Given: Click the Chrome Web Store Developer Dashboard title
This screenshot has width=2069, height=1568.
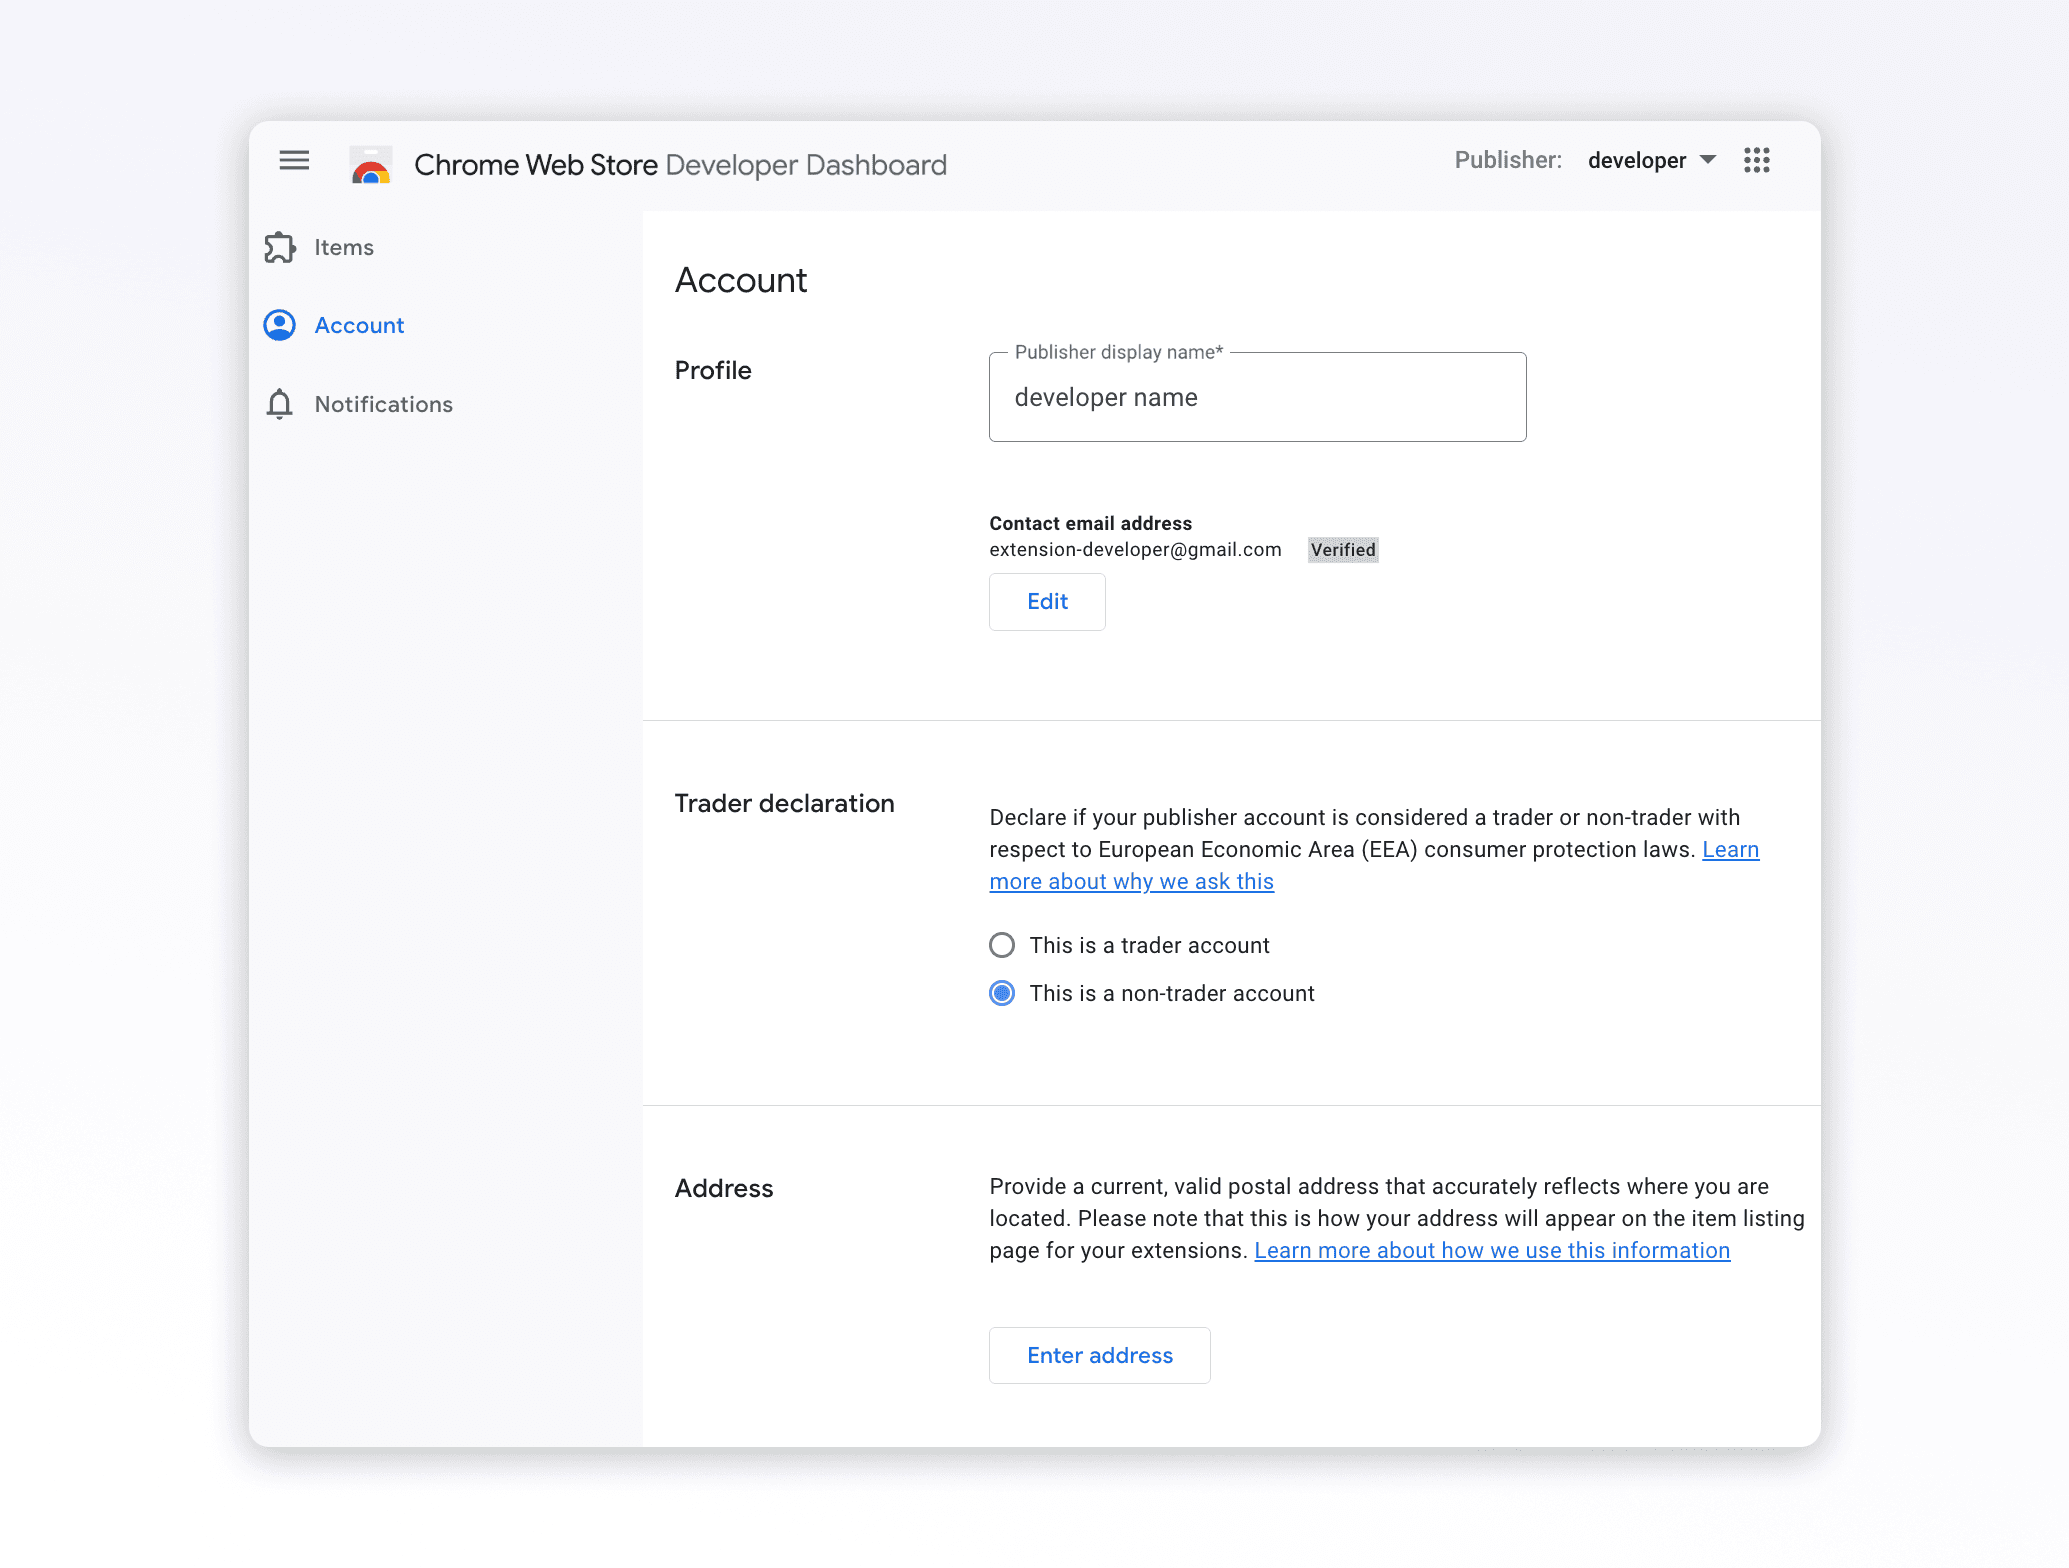Looking at the screenshot, I should (680, 165).
